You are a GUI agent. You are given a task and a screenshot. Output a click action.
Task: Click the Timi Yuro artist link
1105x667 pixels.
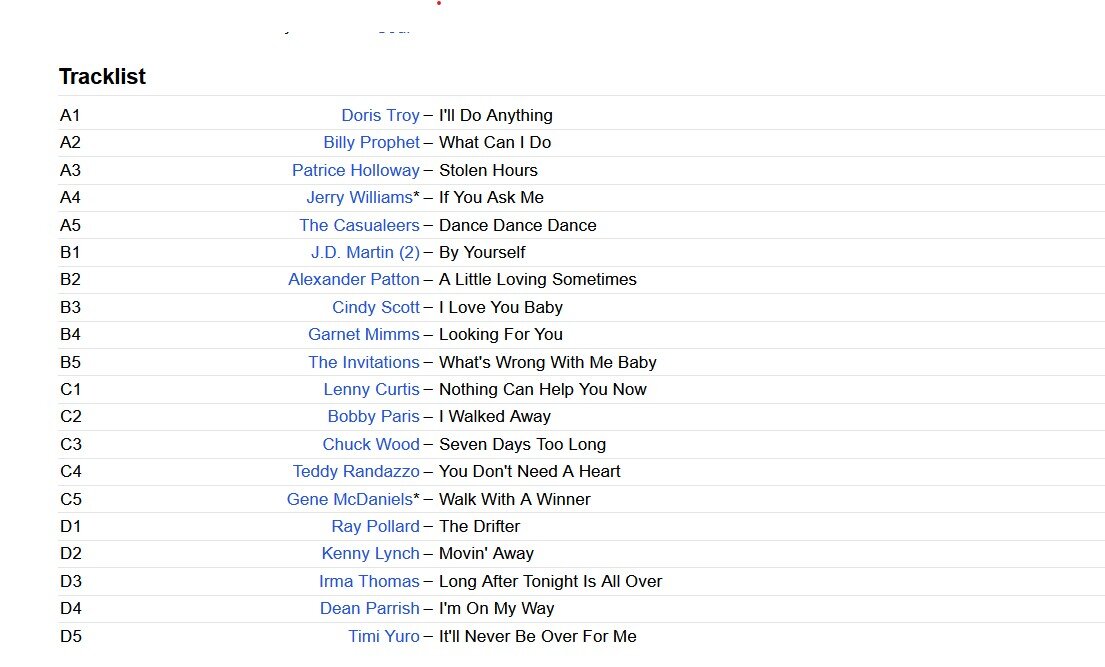(x=384, y=636)
